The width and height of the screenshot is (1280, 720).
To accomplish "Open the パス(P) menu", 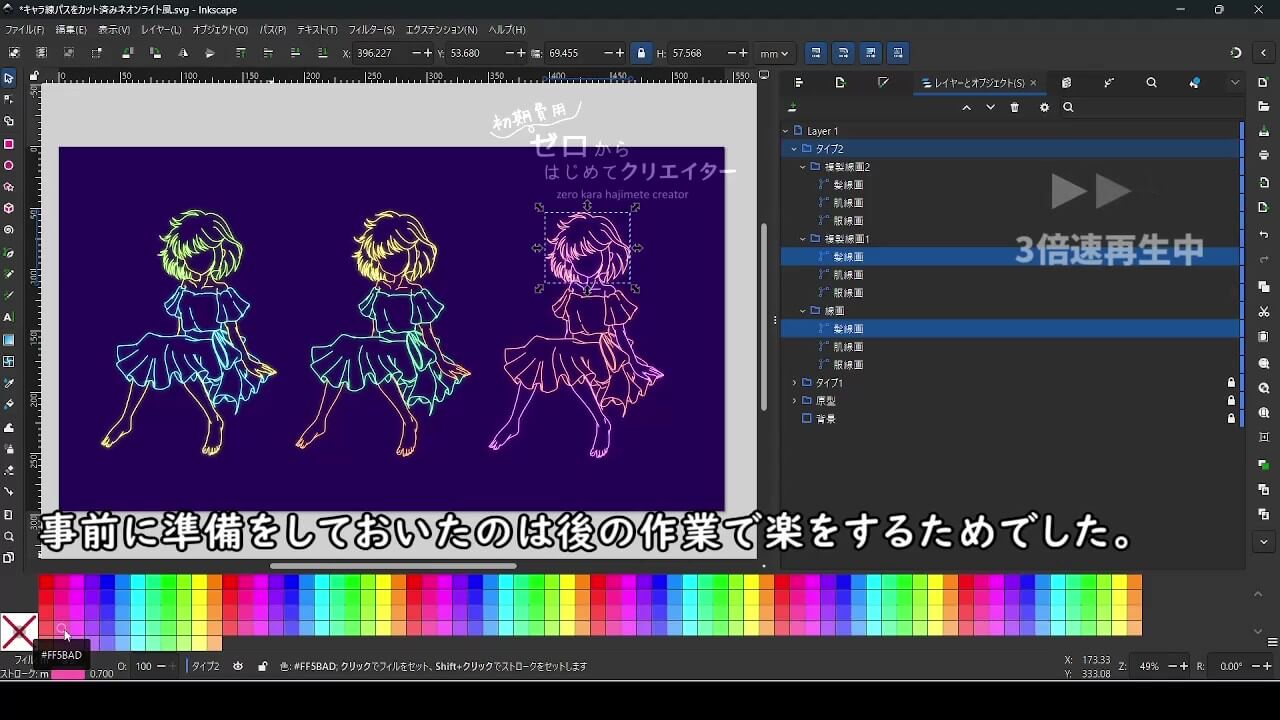I will point(272,30).
